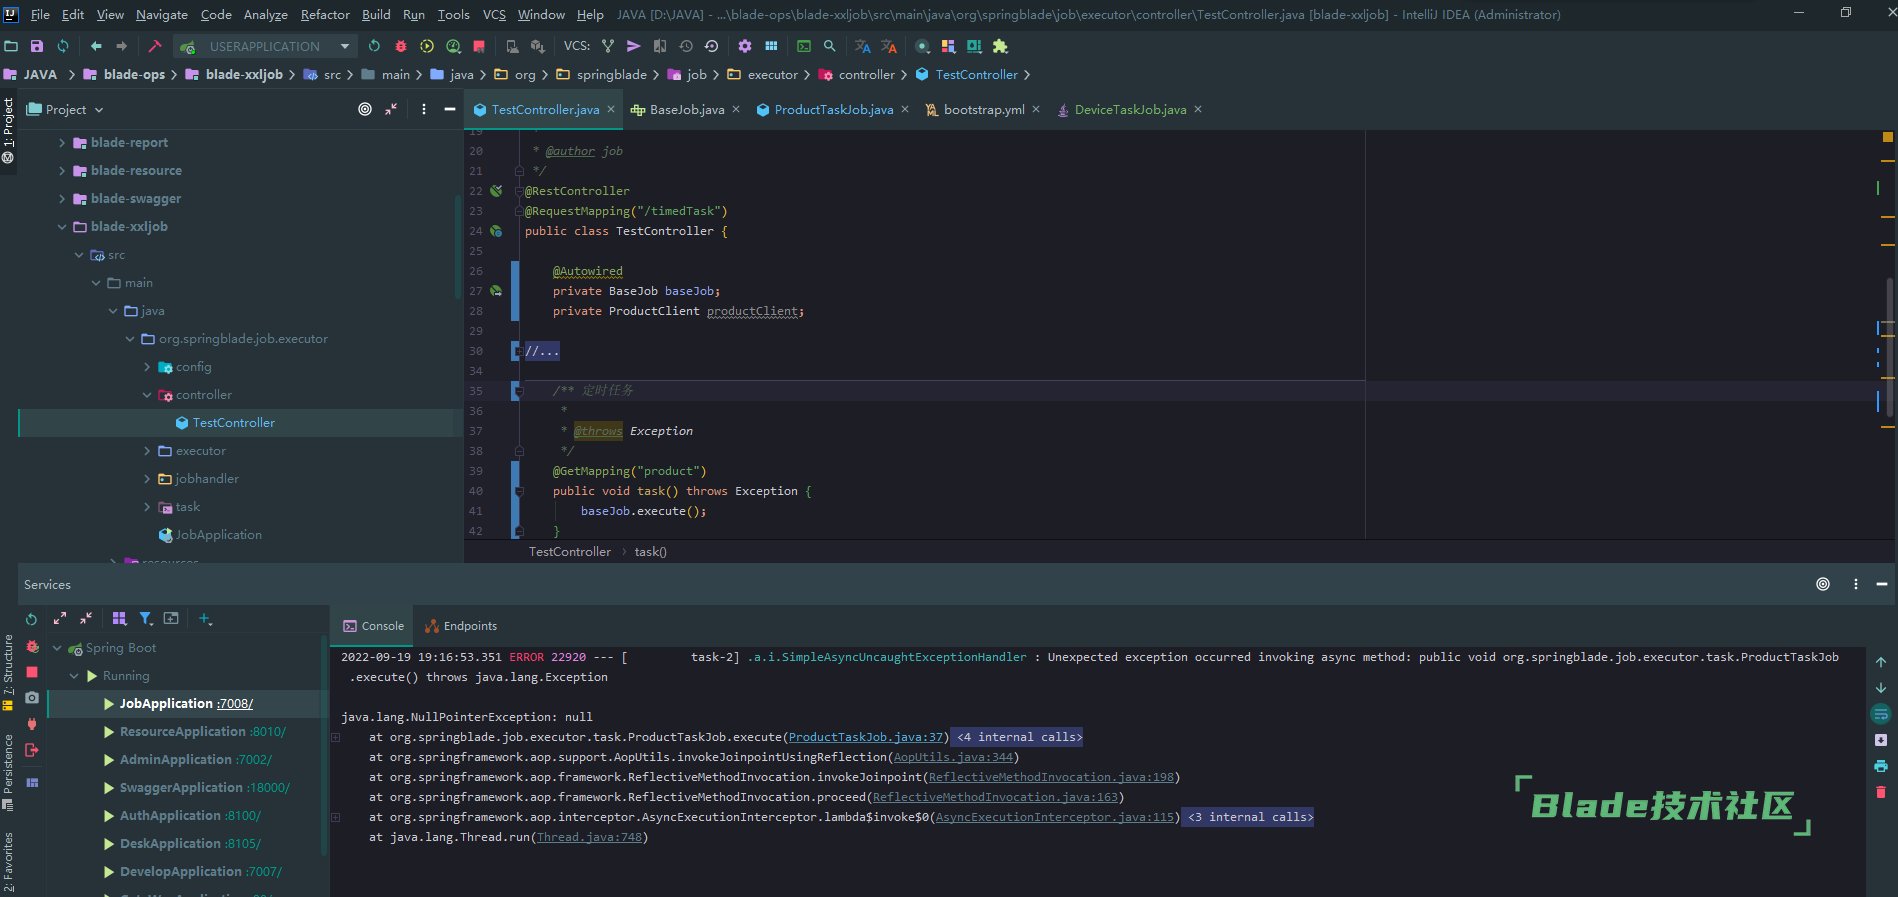The image size is (1898, 897).
Task: Open the filter funnel in Services toolbar
Action: click(x=146, y=619)
